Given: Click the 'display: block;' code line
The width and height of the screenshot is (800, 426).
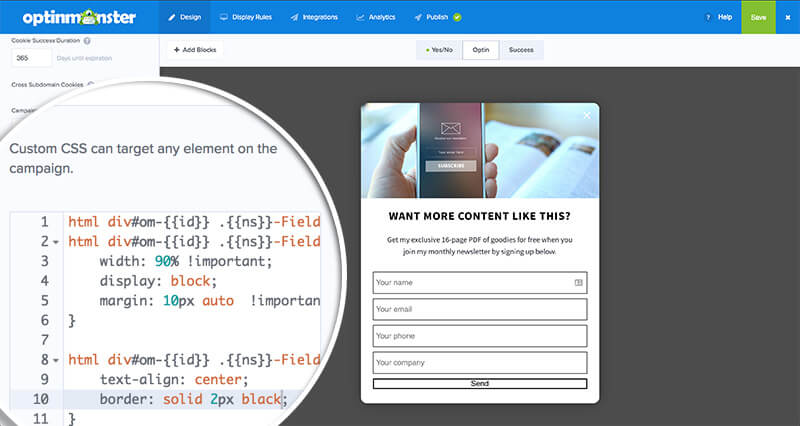Looking at the screenshot, I should tap(158, 281).
